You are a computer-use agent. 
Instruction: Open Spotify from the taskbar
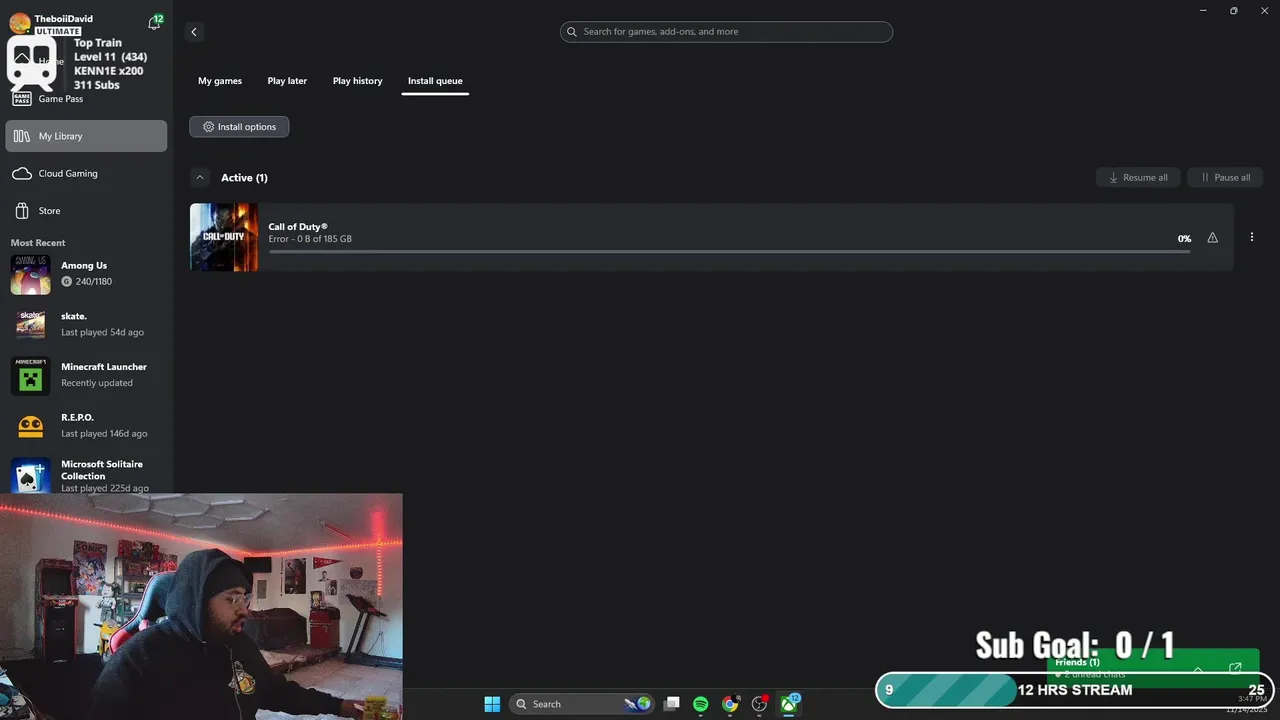pos(701,704)
